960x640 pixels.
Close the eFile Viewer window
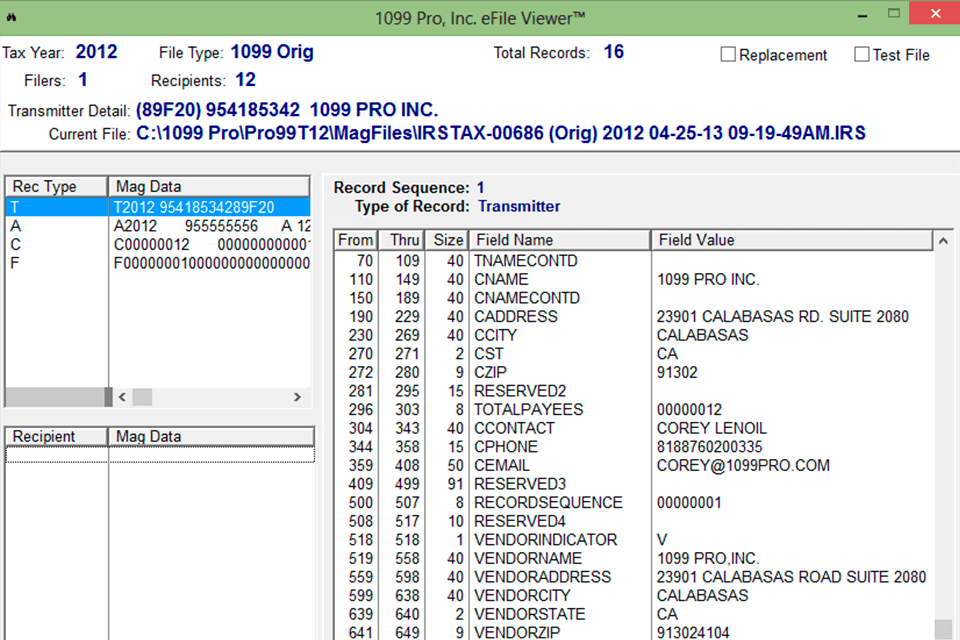(x=935, y=13)
